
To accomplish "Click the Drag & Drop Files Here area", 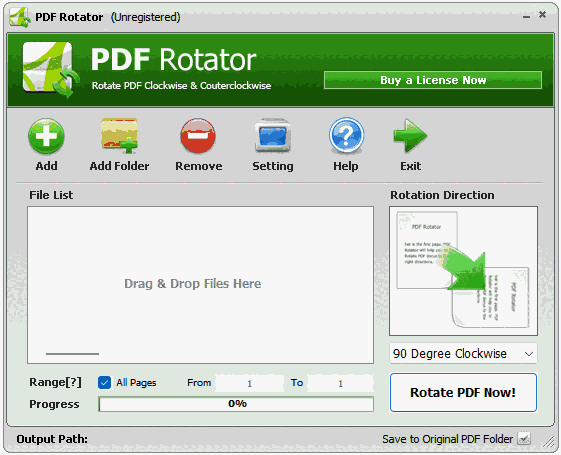I will [200, 285].
